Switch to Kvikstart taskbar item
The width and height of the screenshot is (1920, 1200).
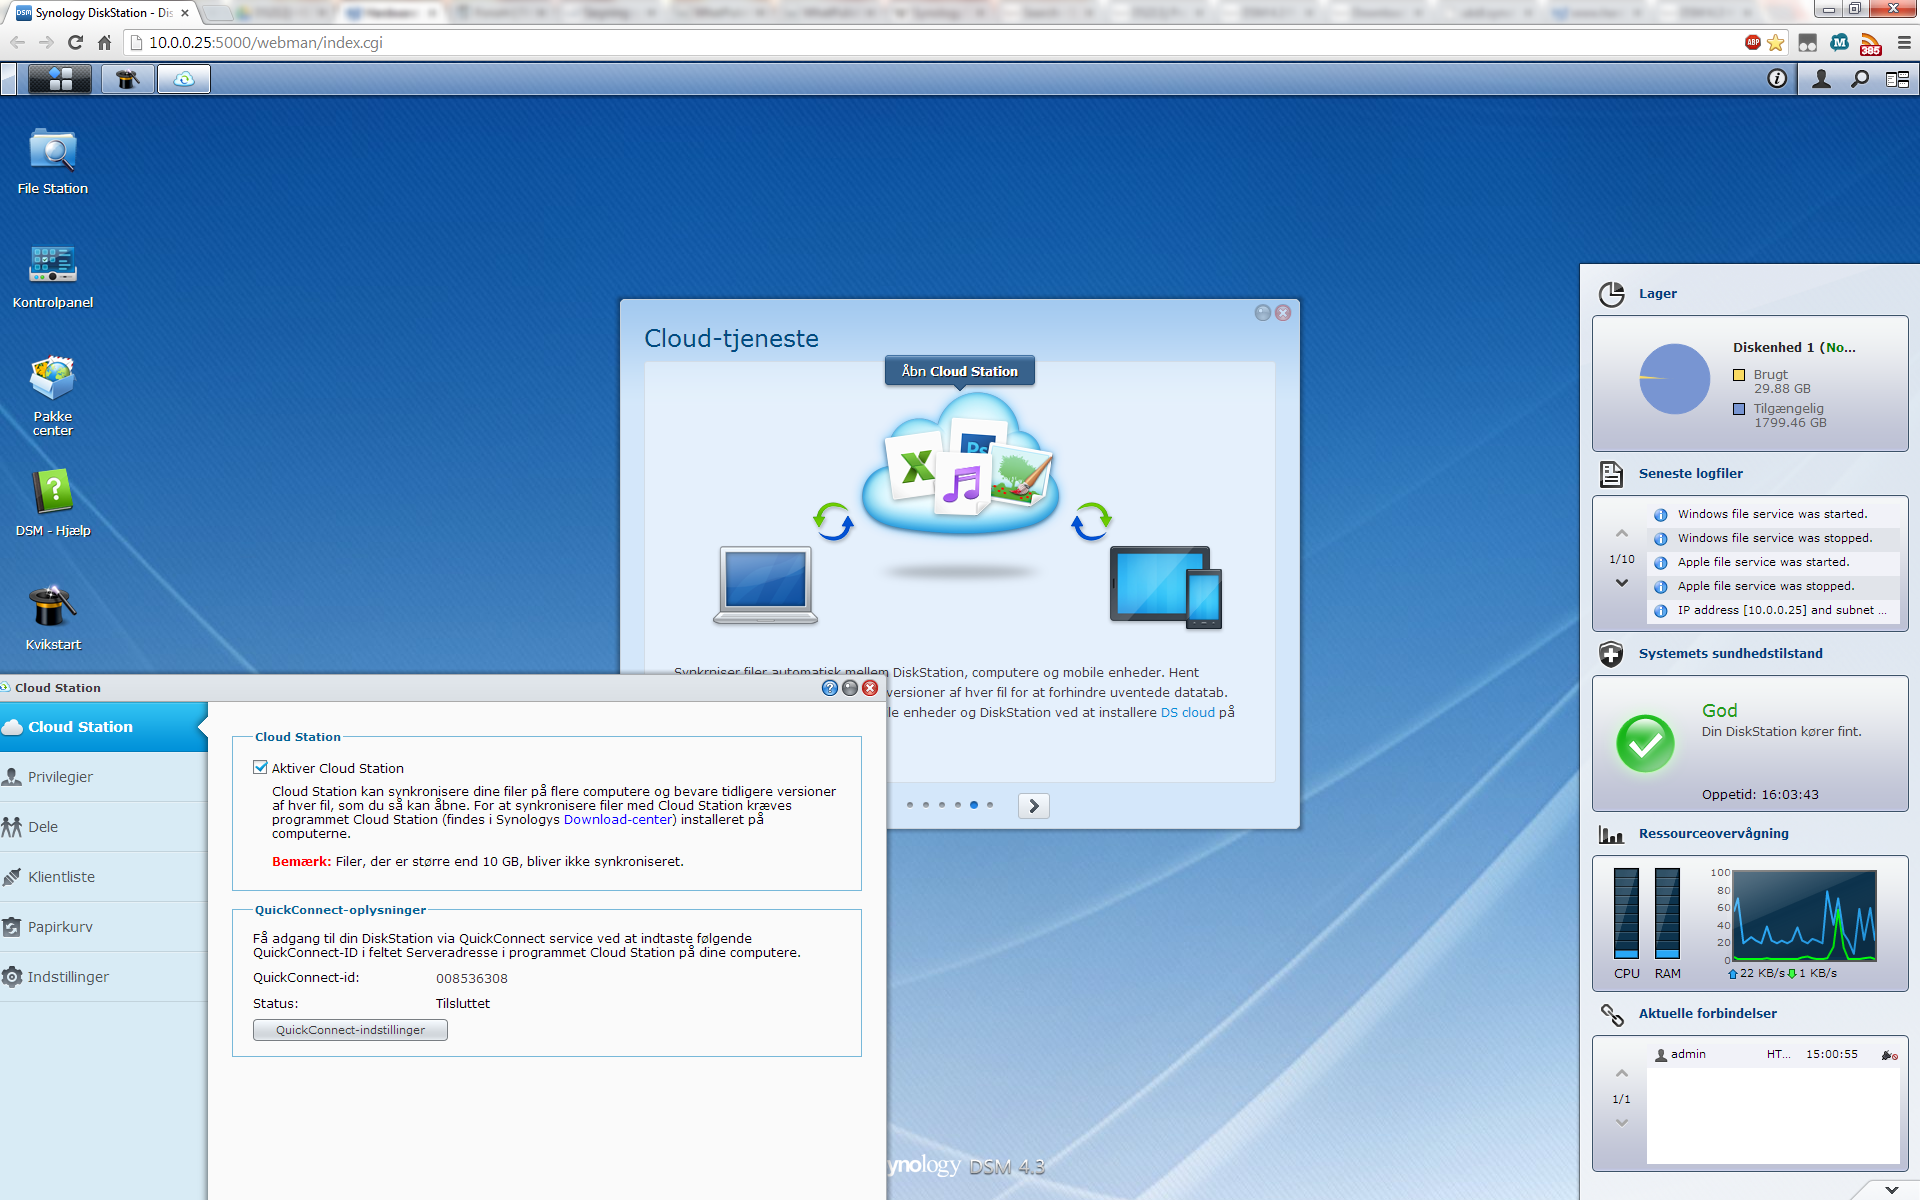127,79
